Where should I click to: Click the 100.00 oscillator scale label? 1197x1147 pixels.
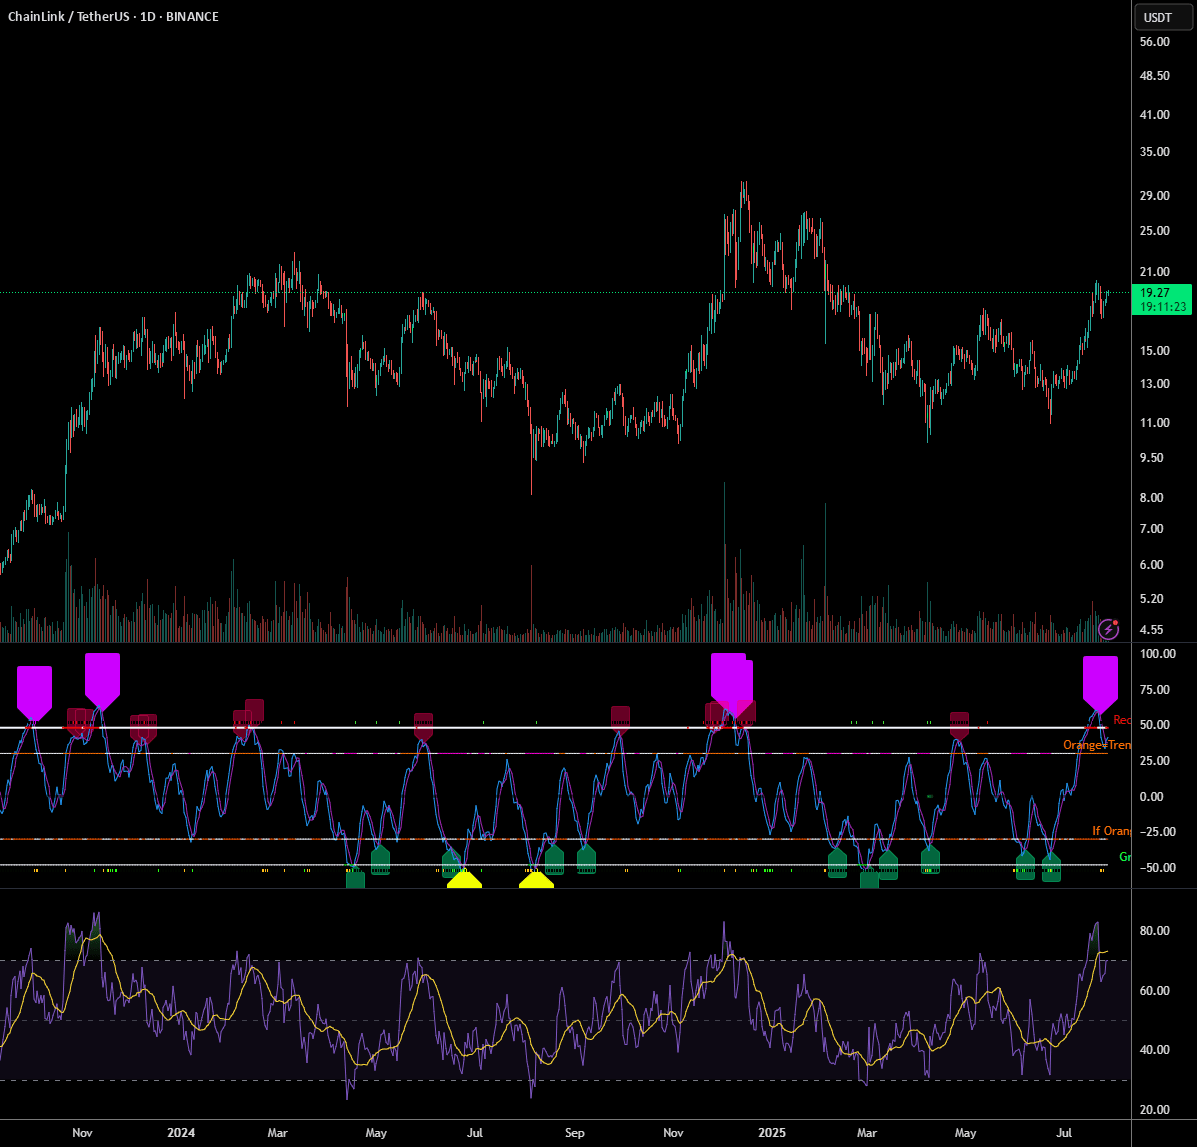(1157, 653)
